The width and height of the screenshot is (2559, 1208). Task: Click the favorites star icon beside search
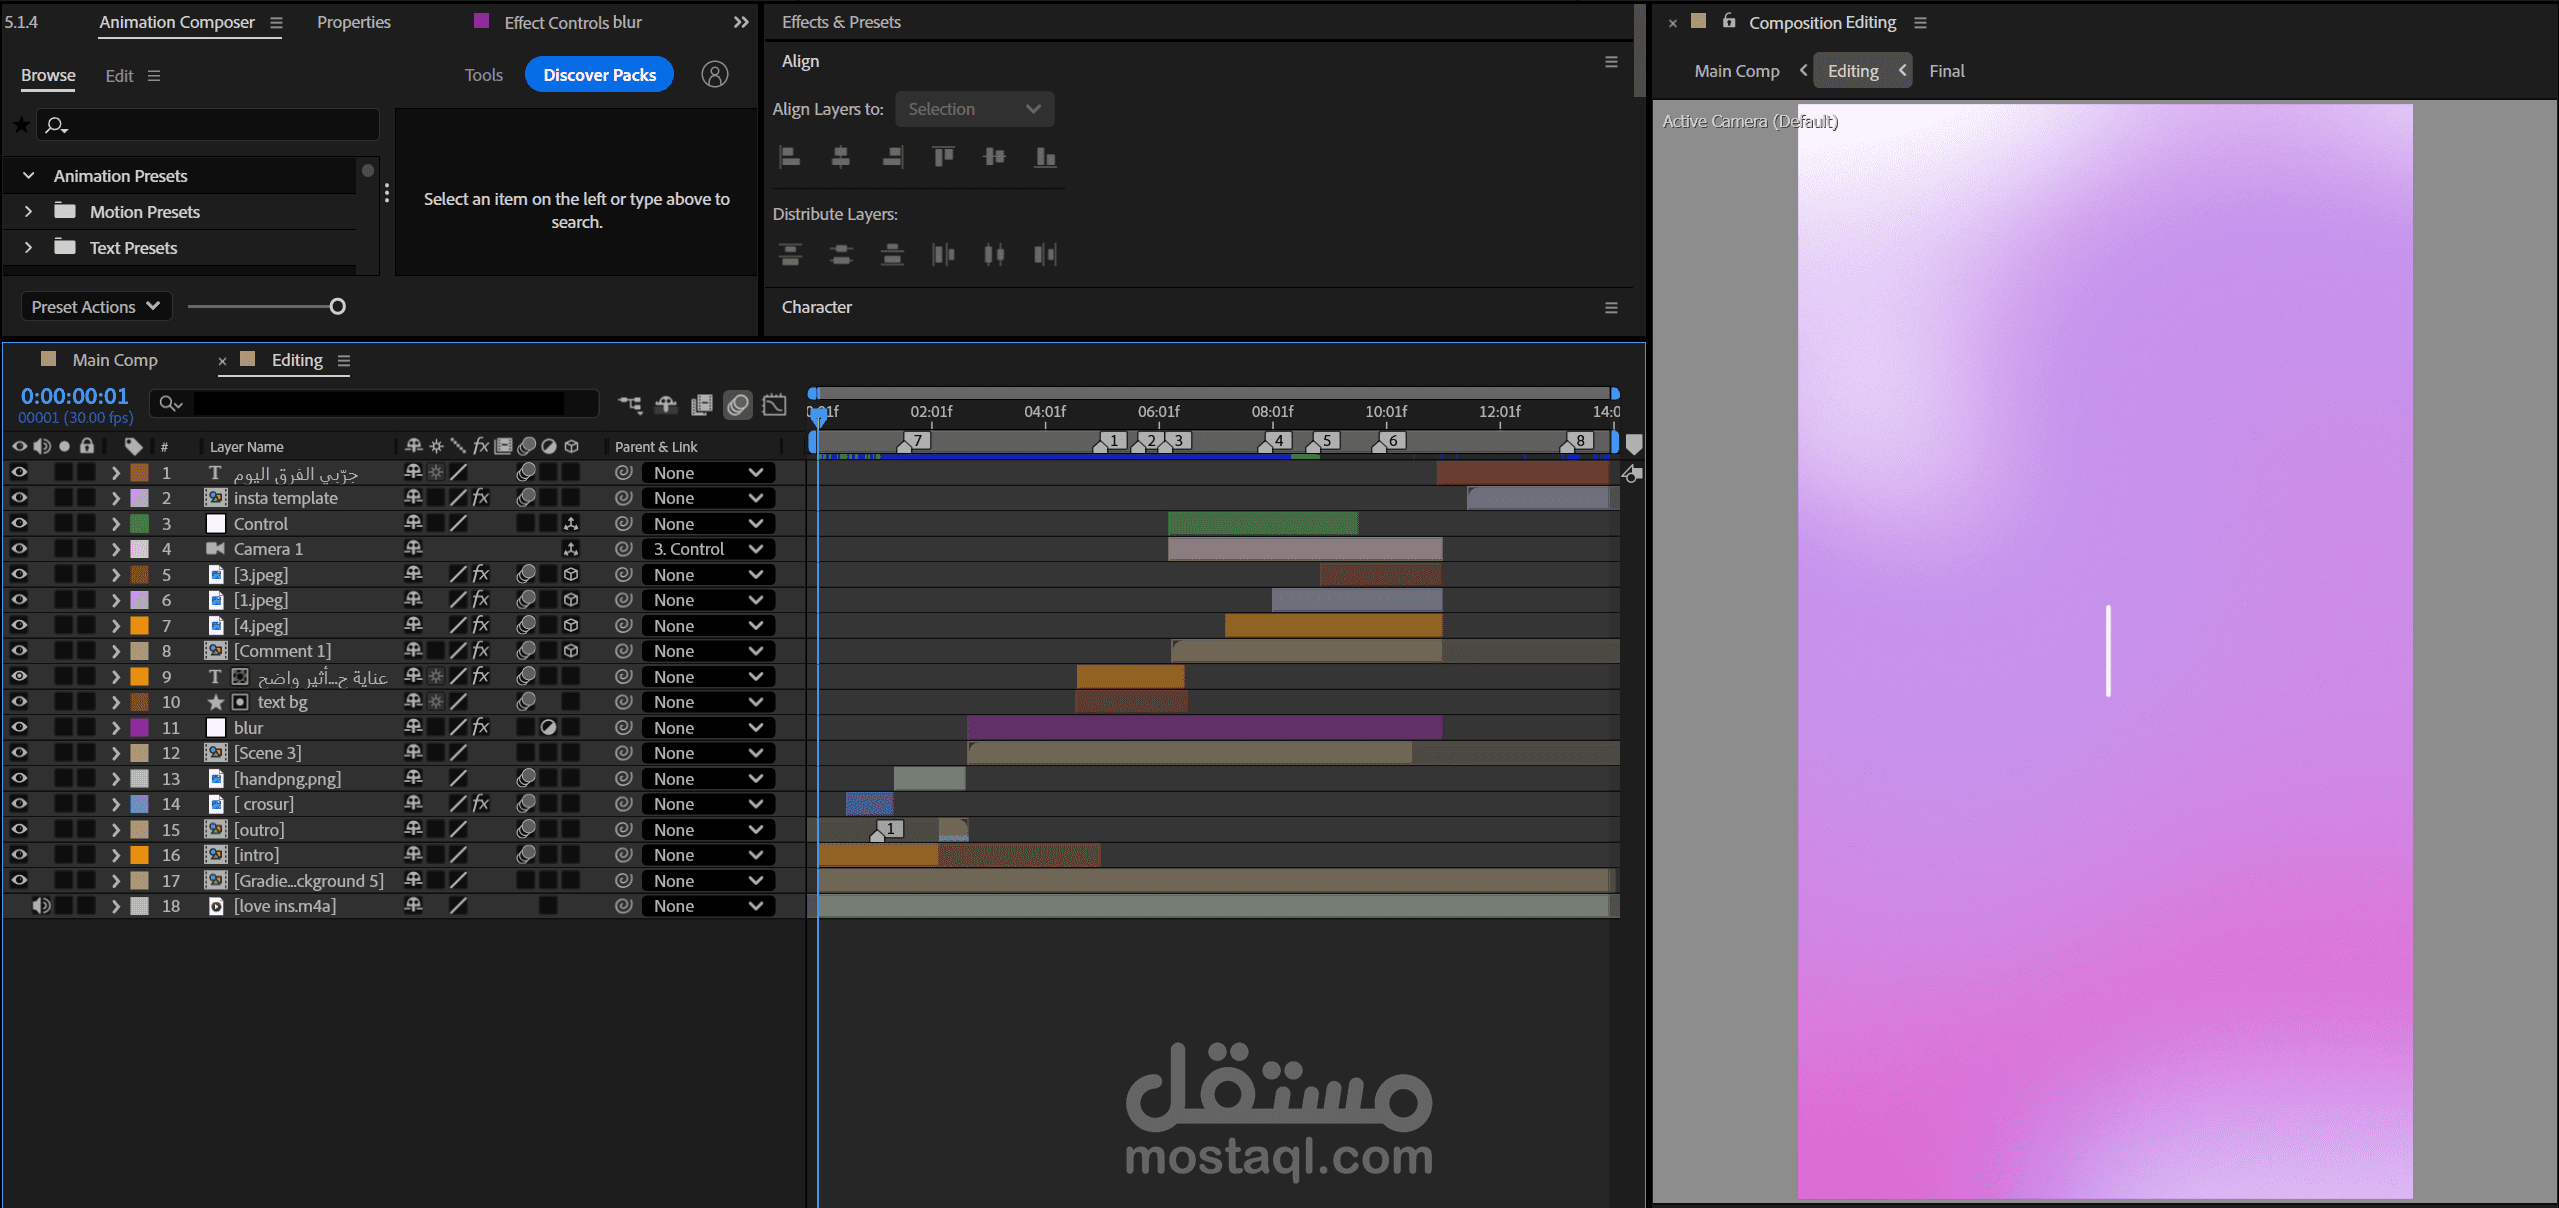21,125
